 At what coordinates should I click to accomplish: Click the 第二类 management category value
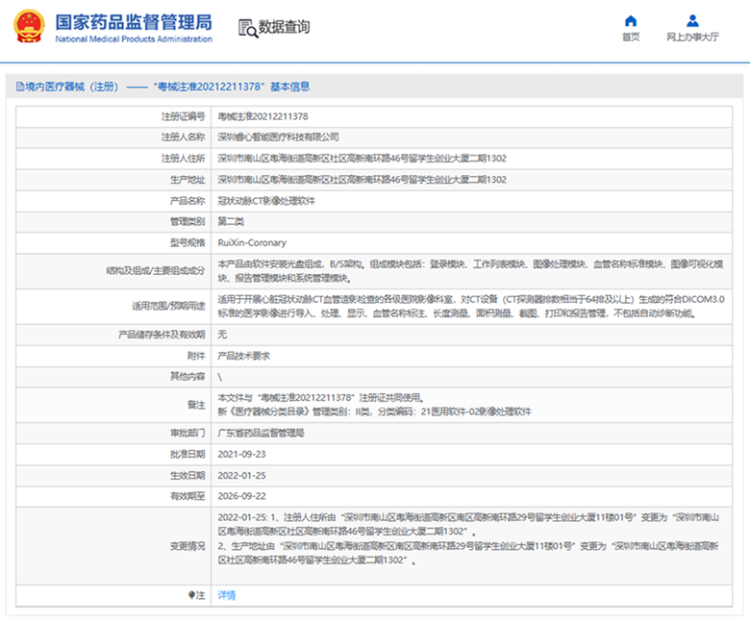click(231, 222)
